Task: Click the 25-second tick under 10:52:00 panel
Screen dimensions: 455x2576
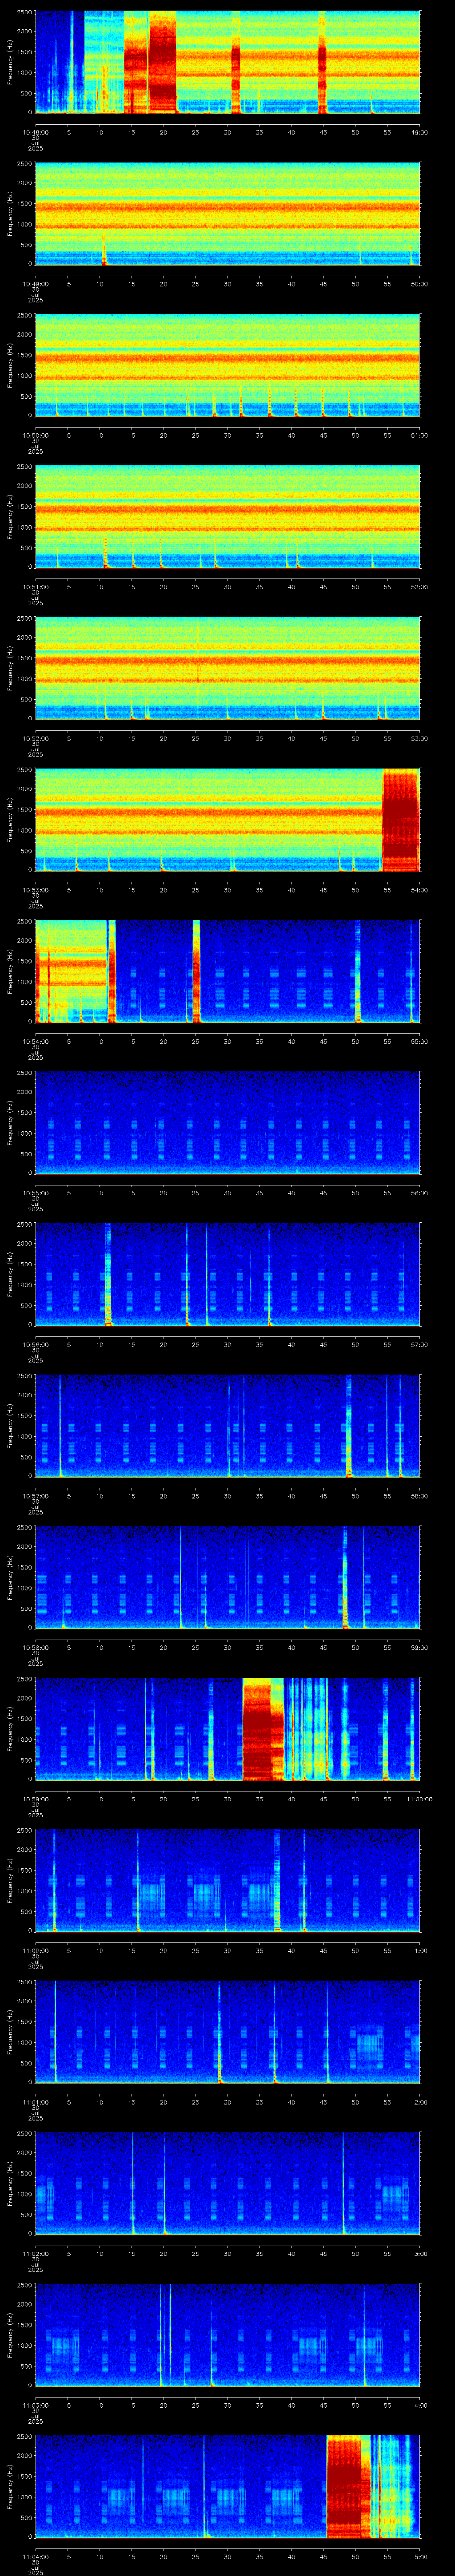Action: (x=196, y=738)
